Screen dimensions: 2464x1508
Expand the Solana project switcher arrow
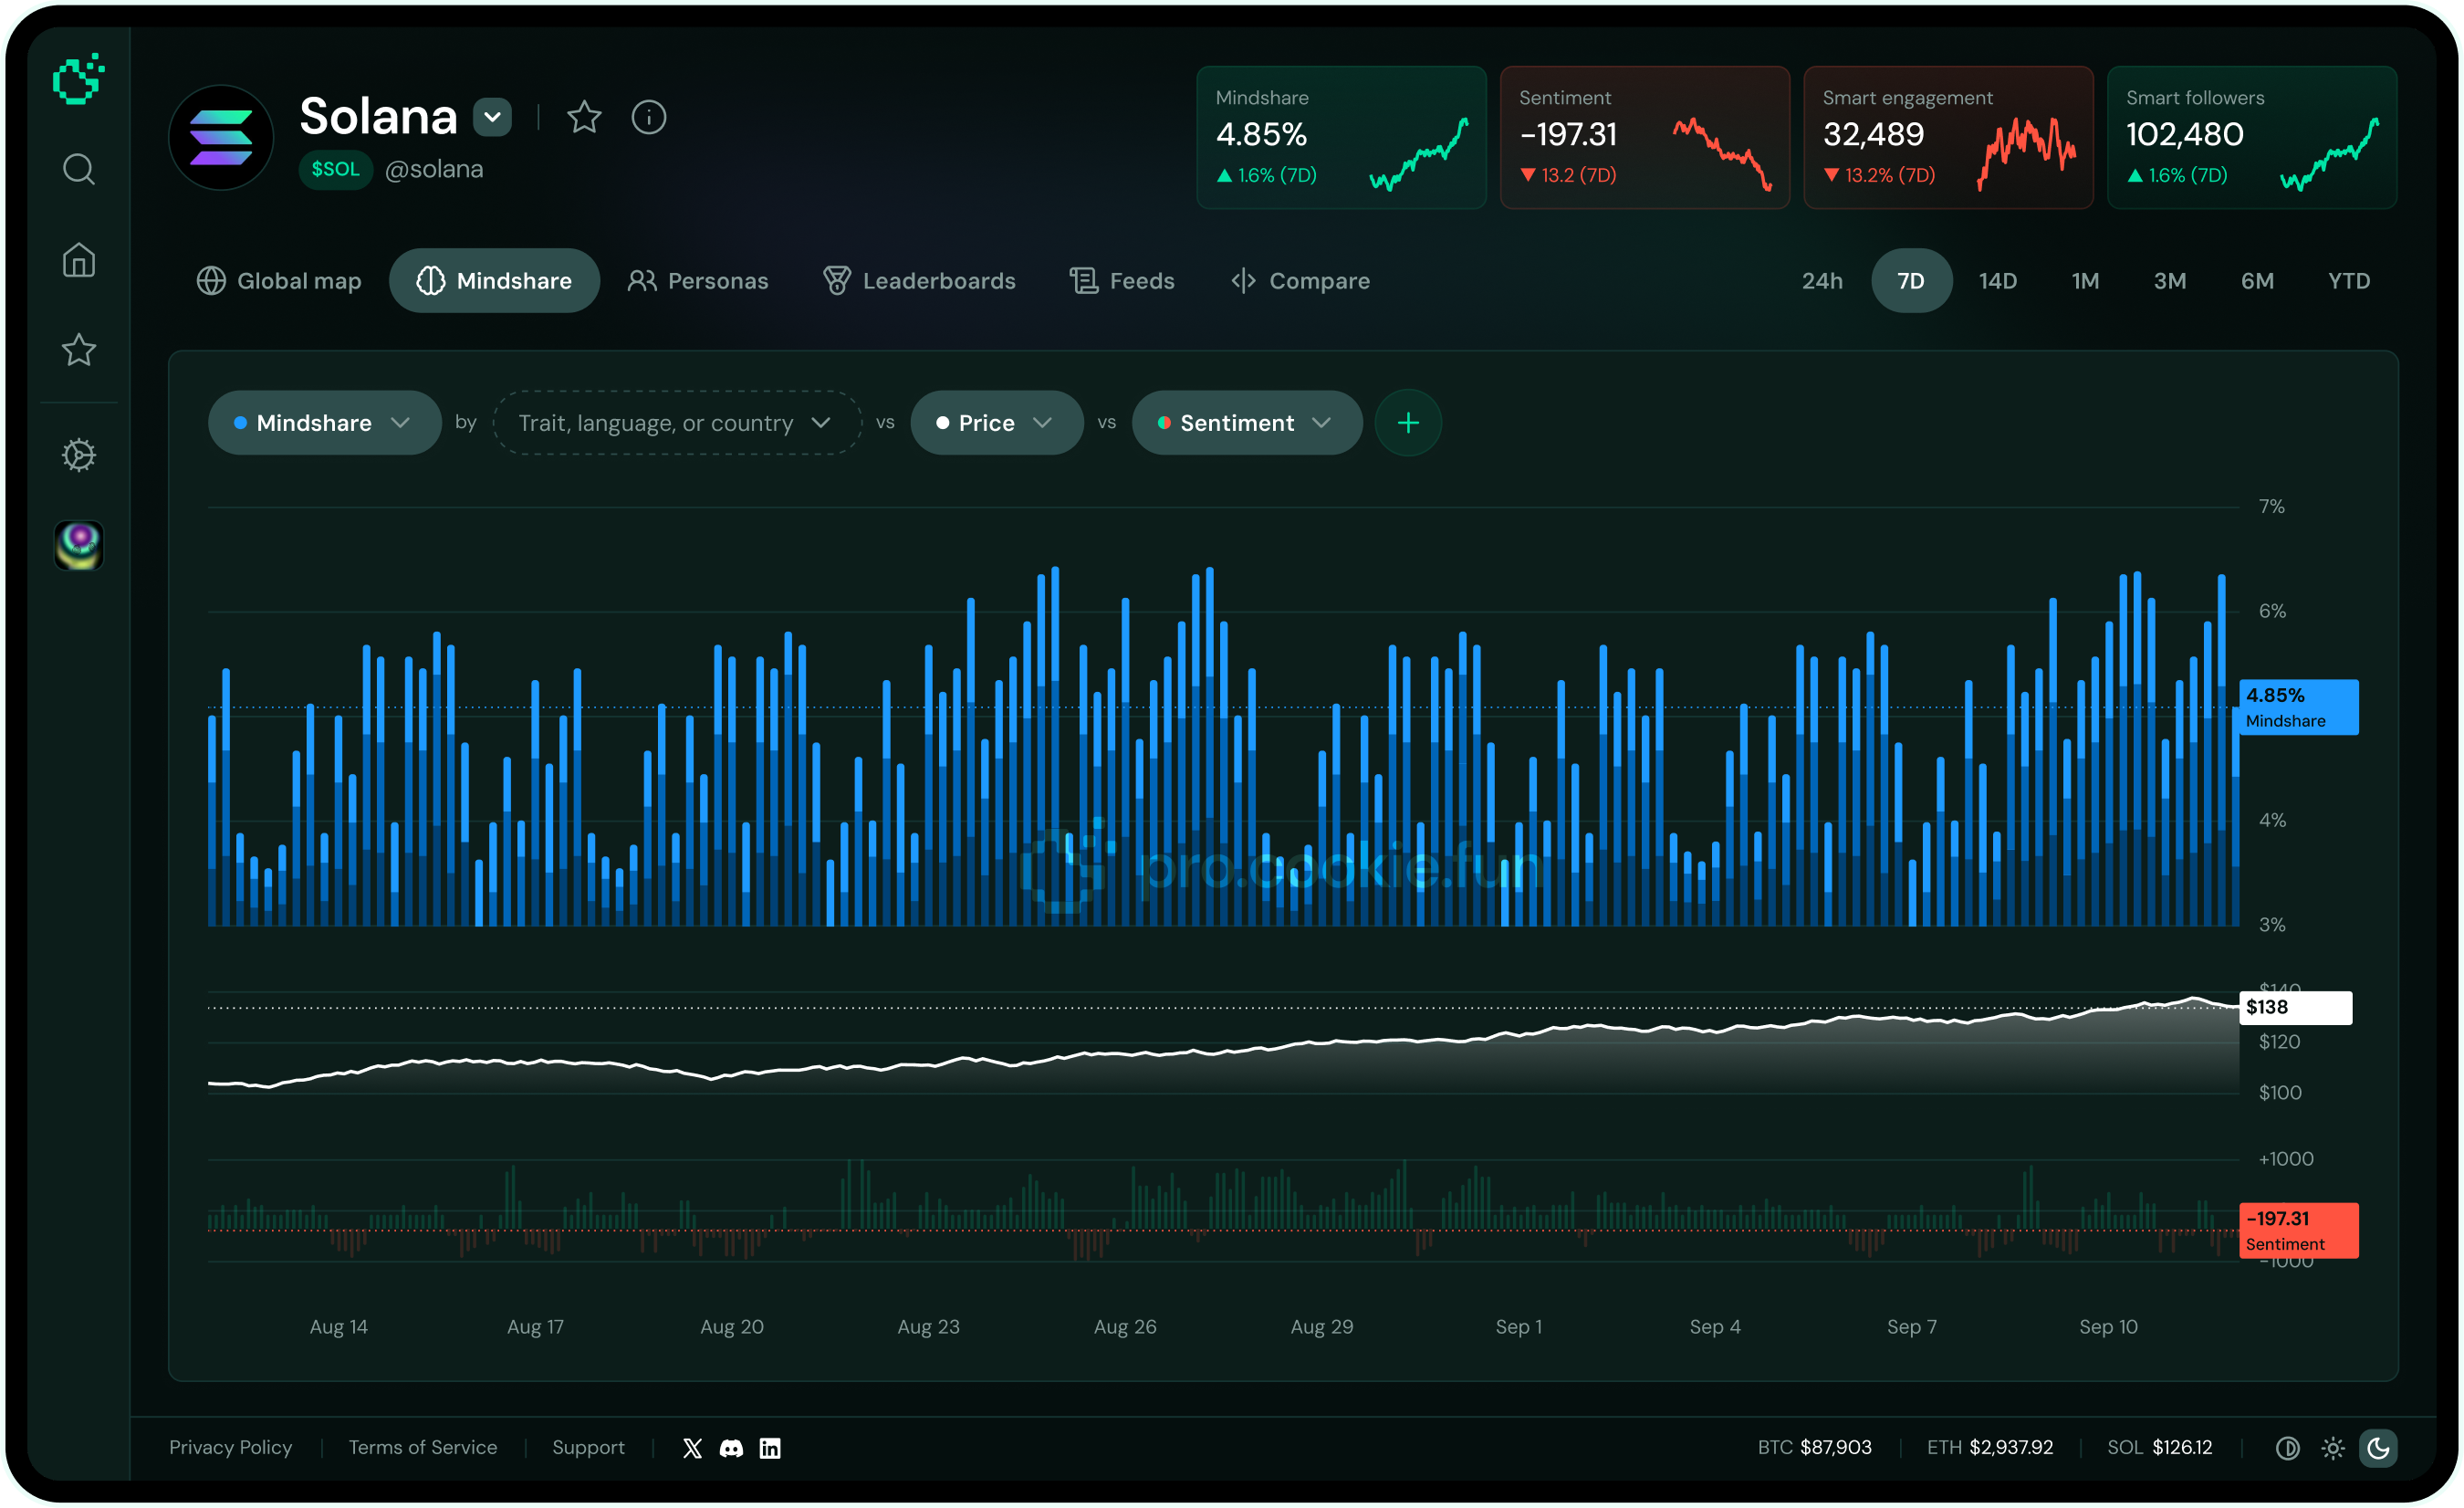coord(492,117)
